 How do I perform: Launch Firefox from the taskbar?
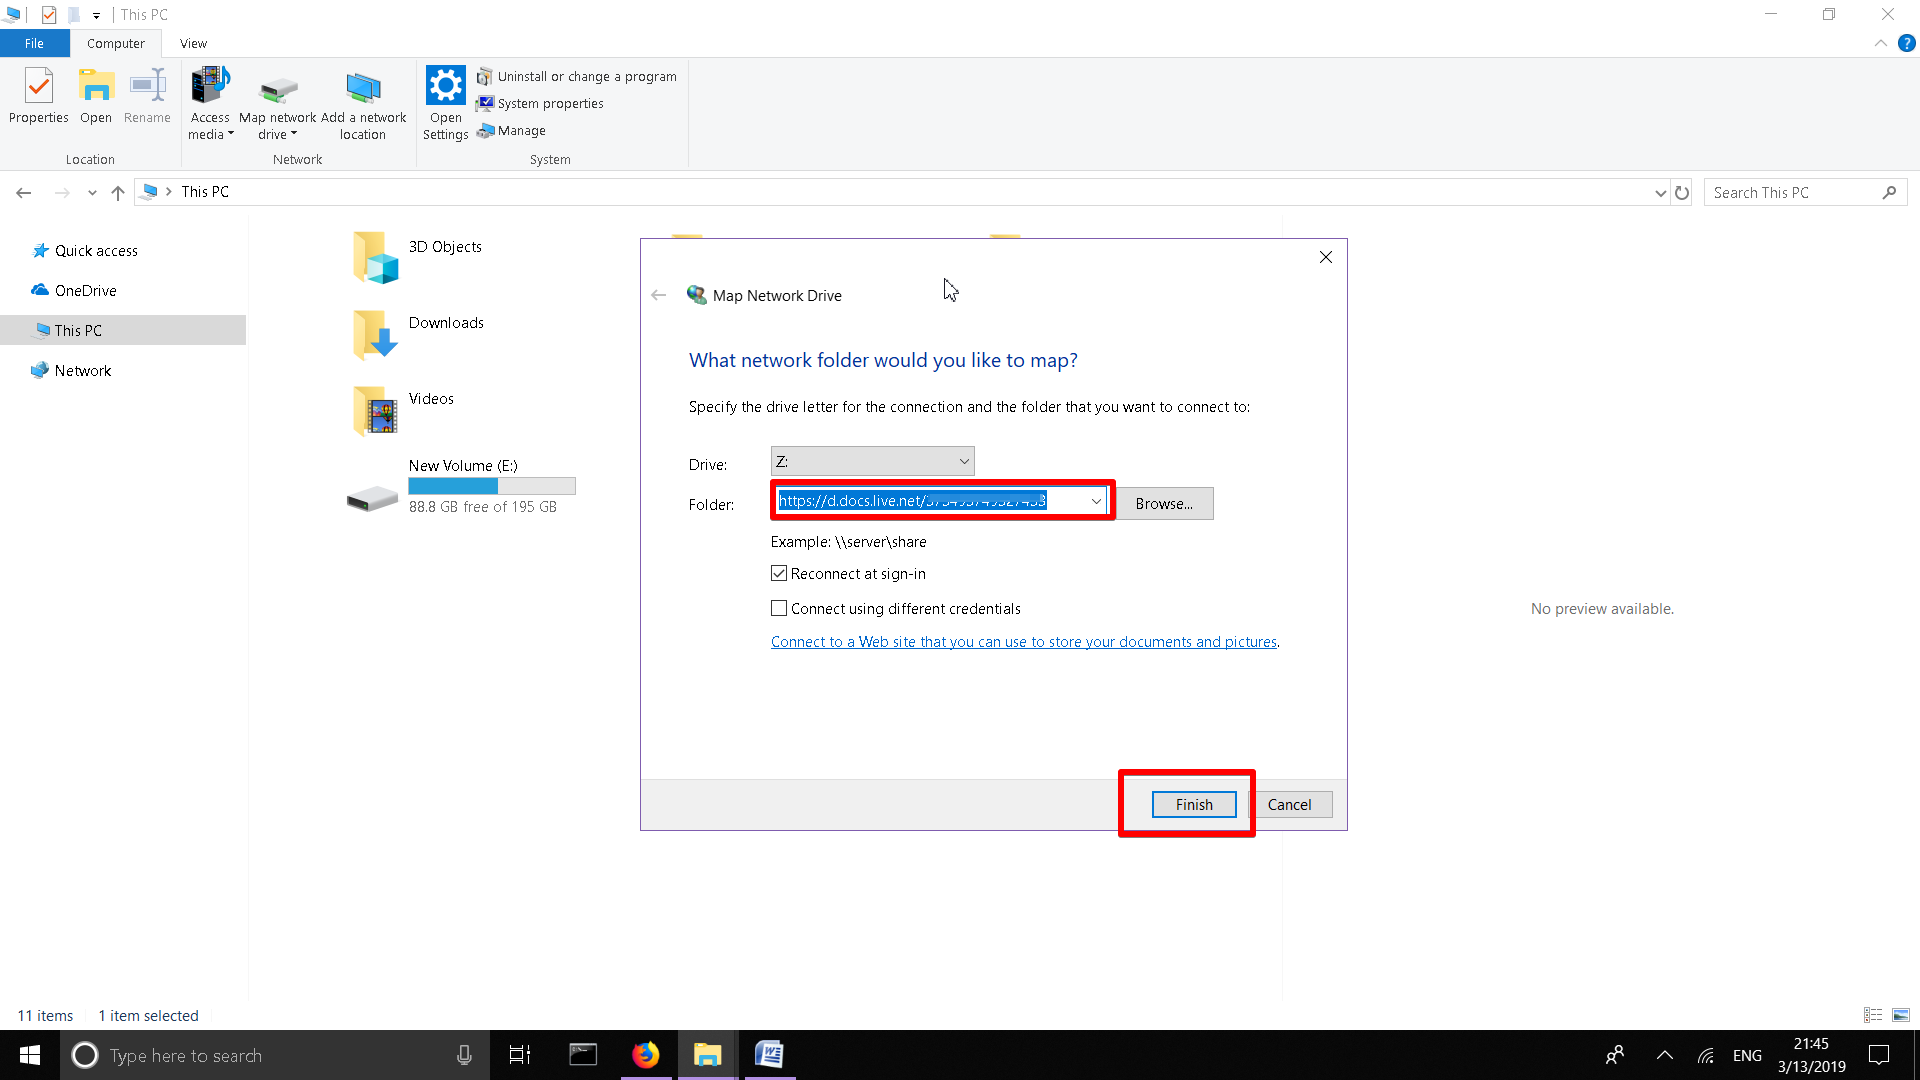coord(646,1055)
